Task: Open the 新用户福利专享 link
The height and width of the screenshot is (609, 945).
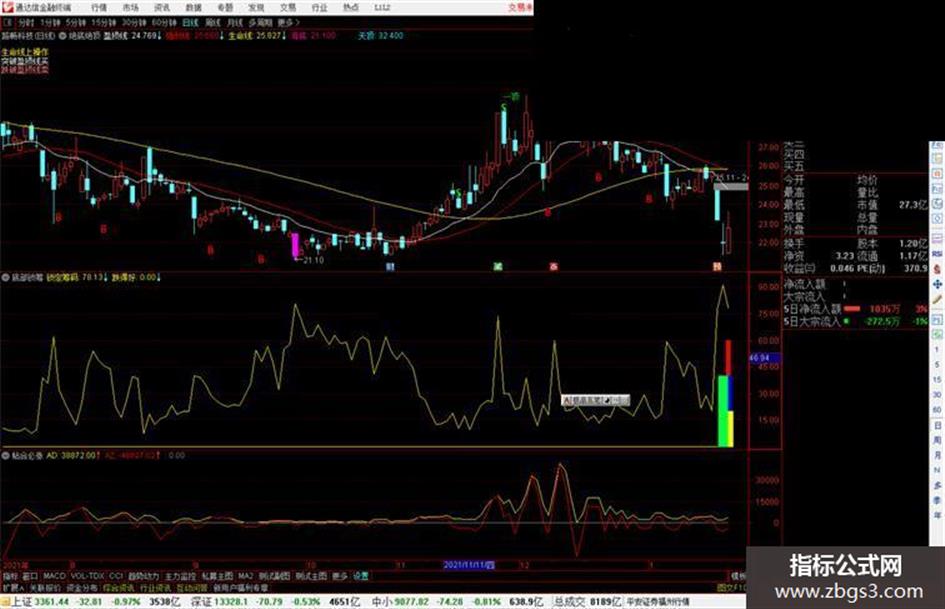Action: pos(240,588)
